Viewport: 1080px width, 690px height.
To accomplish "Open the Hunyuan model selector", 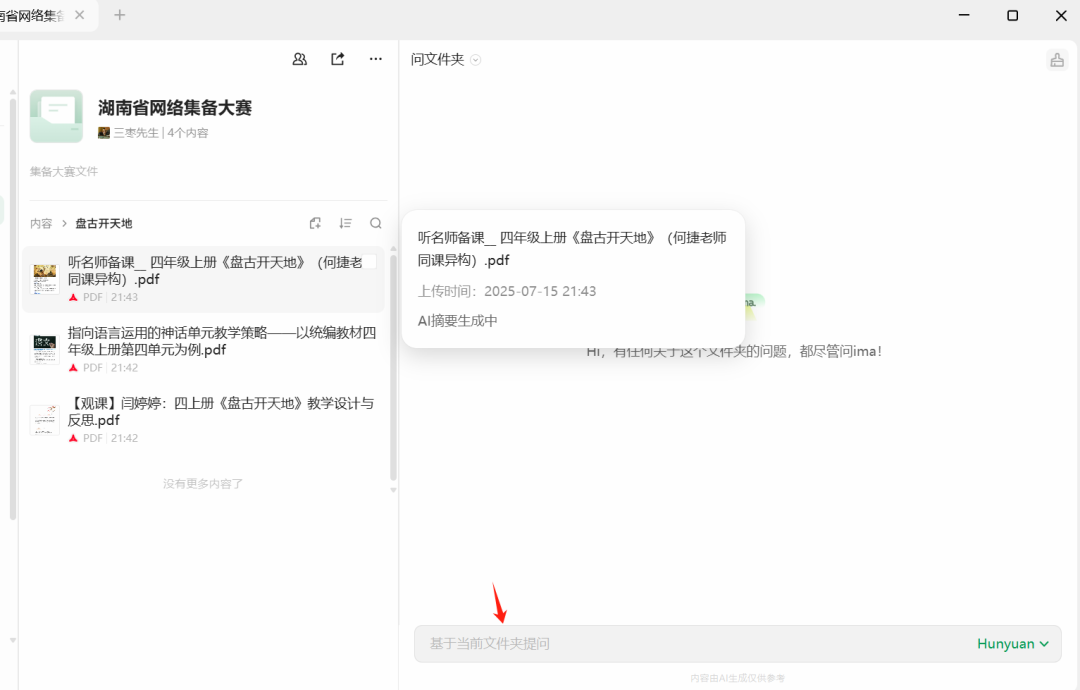I will (1012, 644).
